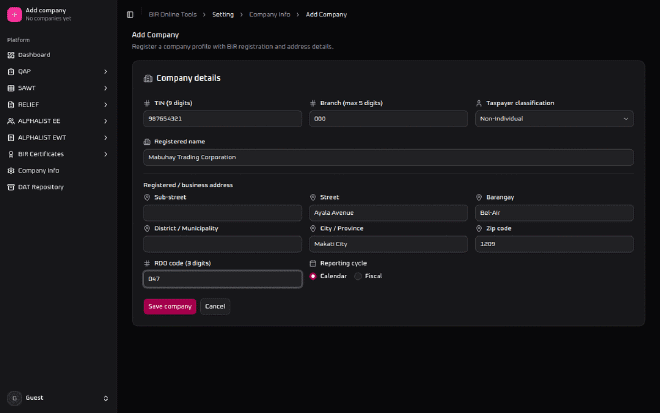Click the Add company header text
The height and width of the screenshot is (413, 660).
[46, 11]
